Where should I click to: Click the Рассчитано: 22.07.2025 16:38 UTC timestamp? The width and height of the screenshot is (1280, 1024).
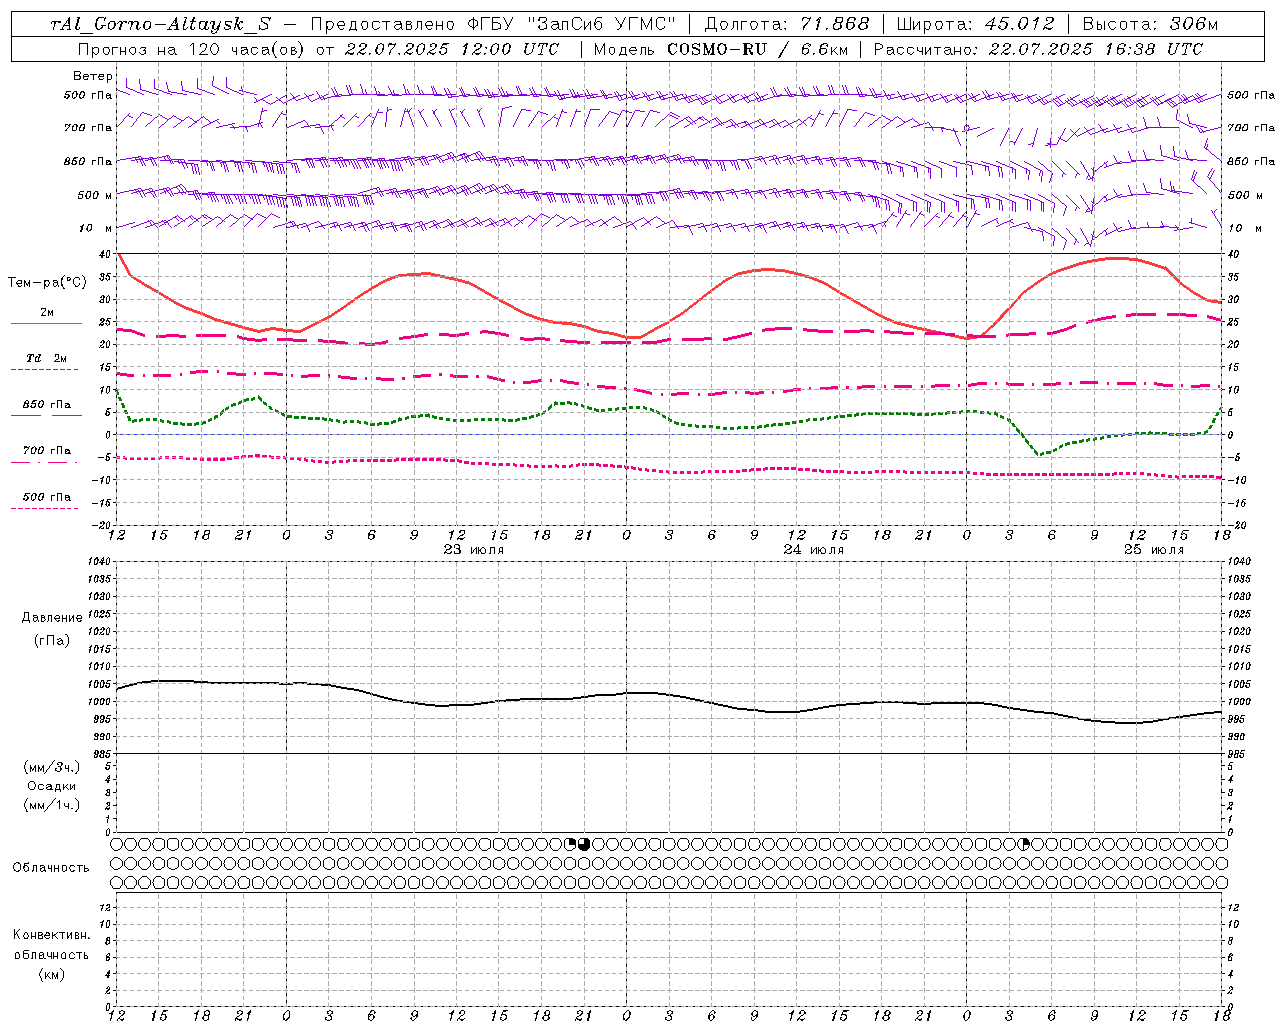(x=1038, y=49)
